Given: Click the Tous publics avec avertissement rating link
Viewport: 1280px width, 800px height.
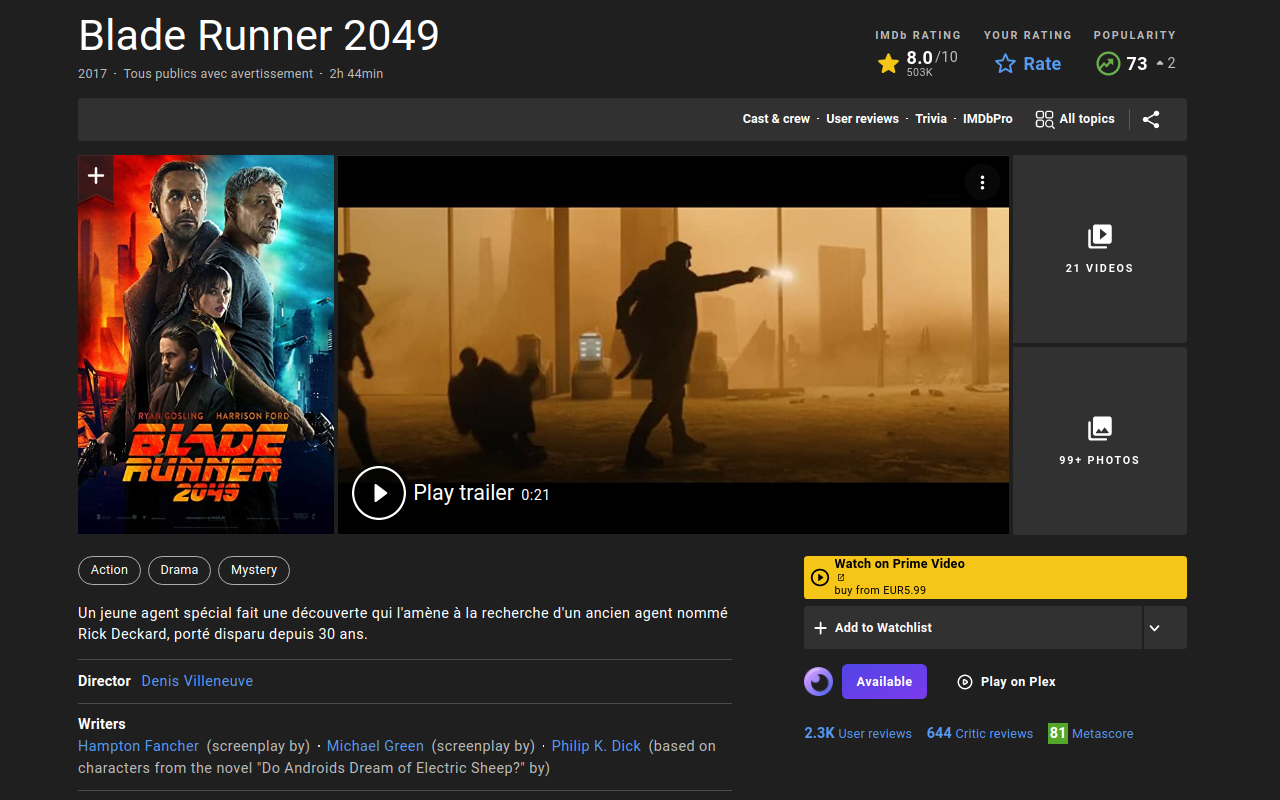Looking at the screenshot, I should [218, 74].
